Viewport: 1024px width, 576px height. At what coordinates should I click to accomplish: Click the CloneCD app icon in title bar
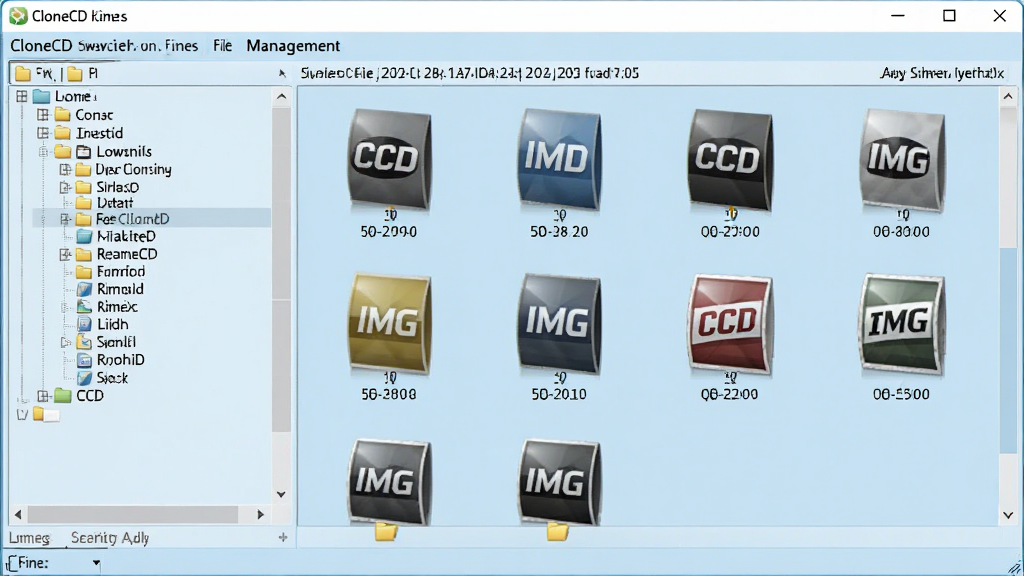point(18,16)
